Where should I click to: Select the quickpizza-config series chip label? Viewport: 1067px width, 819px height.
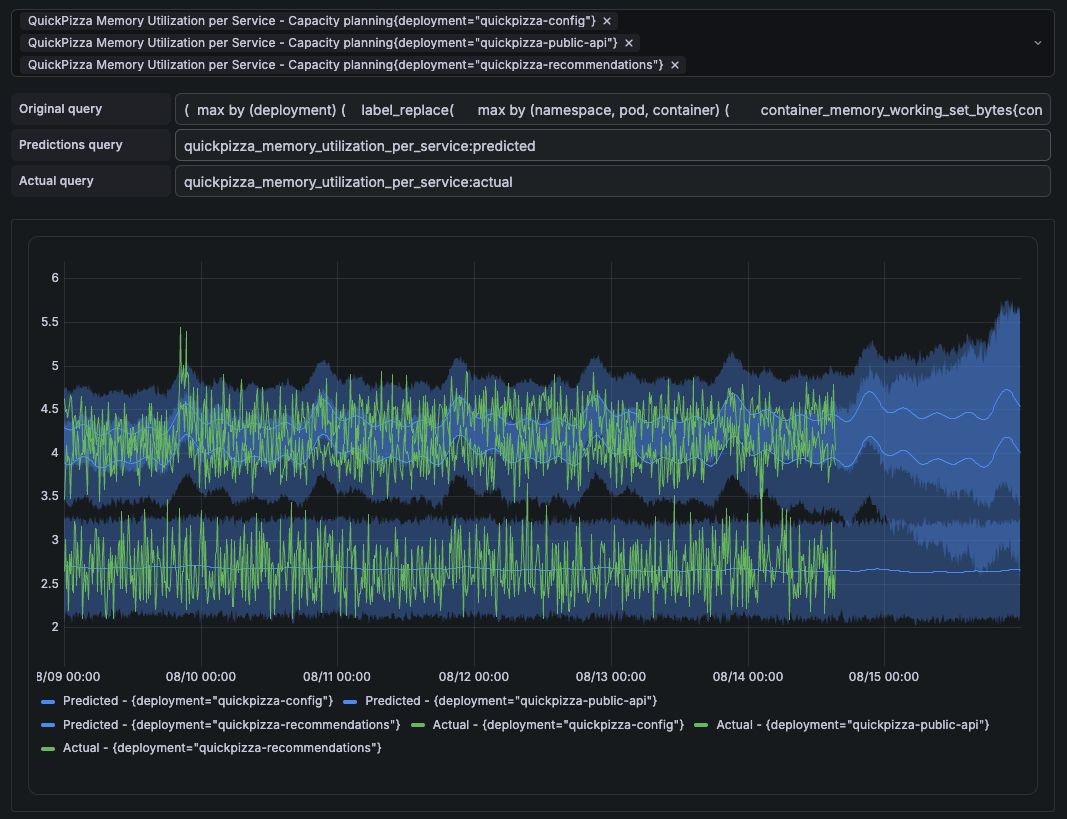click(312, 21)
